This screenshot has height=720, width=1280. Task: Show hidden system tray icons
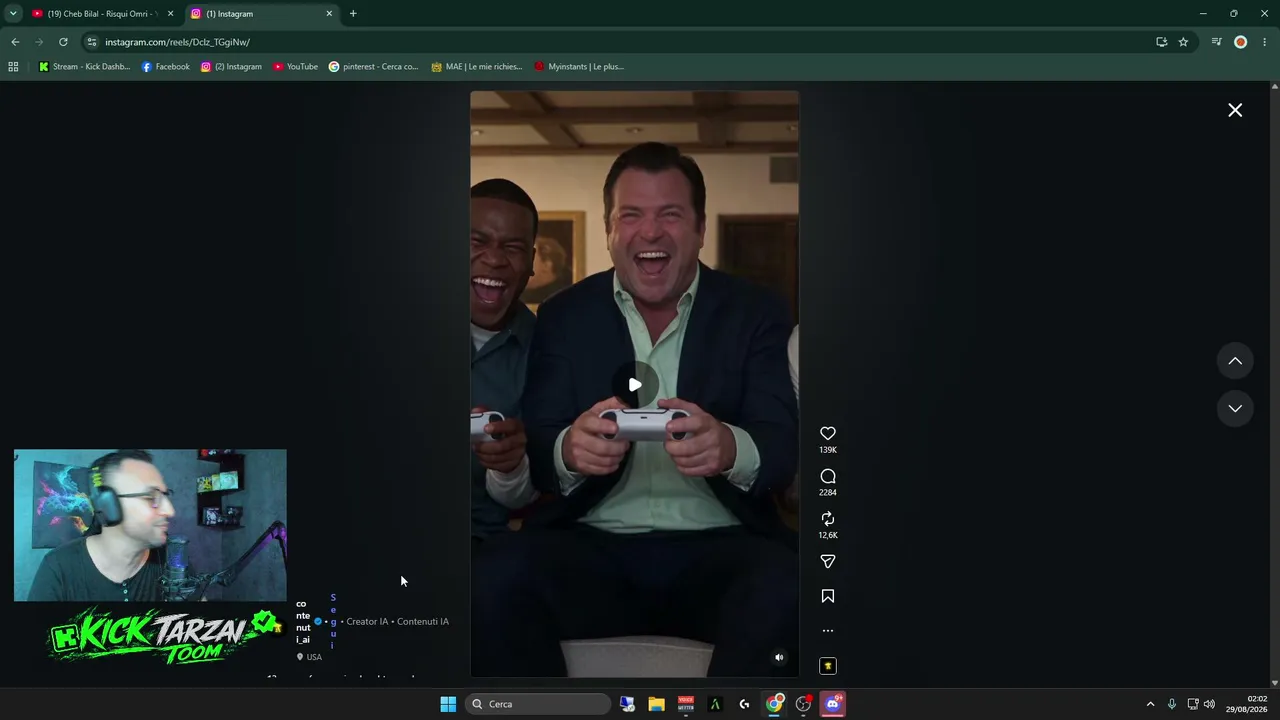click(1150, 704)
